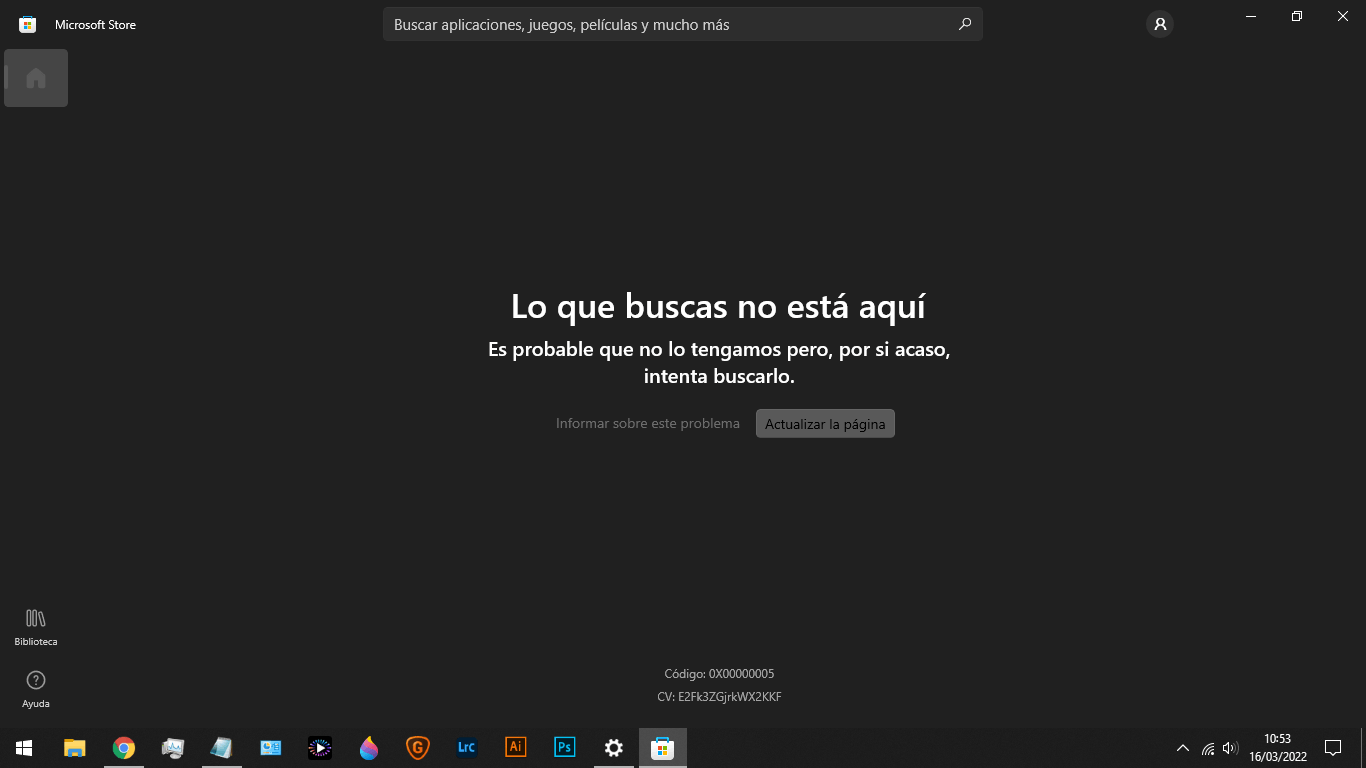Image resolution: width=1366 pixels, height=768 pixels.
Task: Close the Microsoft Store window
Action: [1343, 16]
